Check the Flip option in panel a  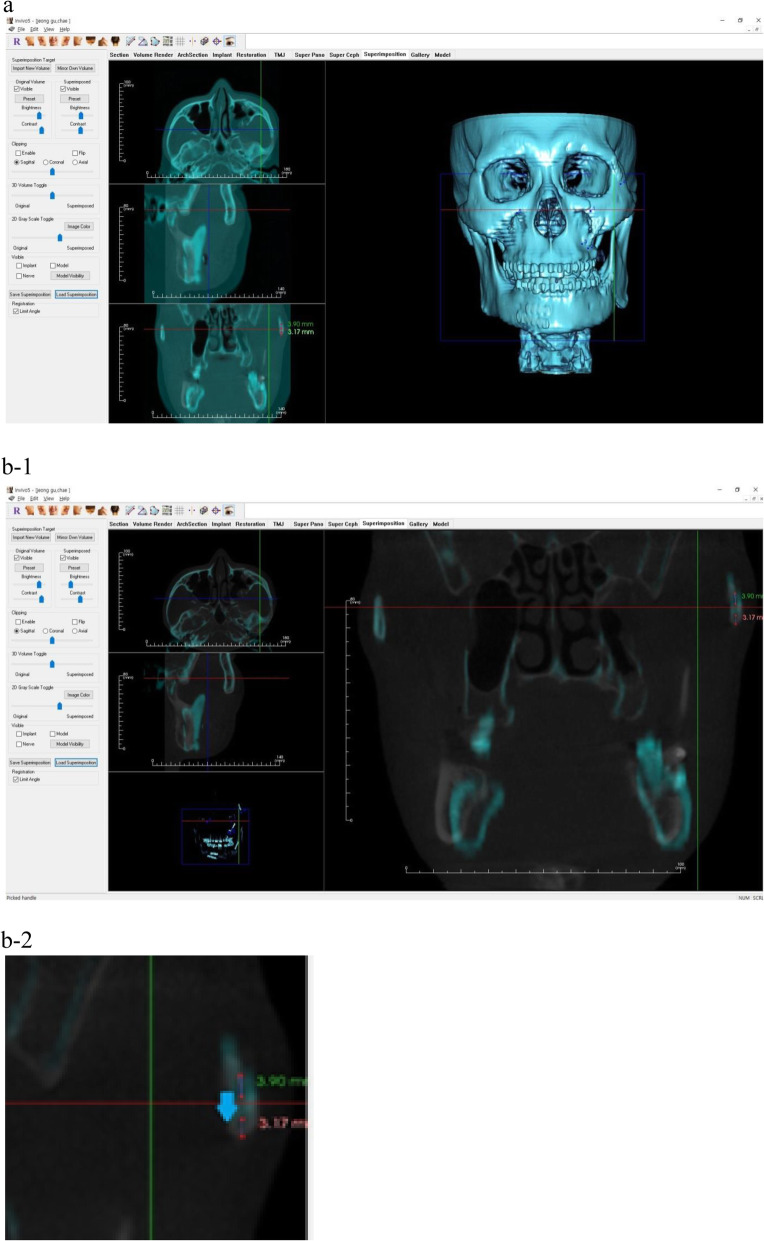[x=76, y=153]
